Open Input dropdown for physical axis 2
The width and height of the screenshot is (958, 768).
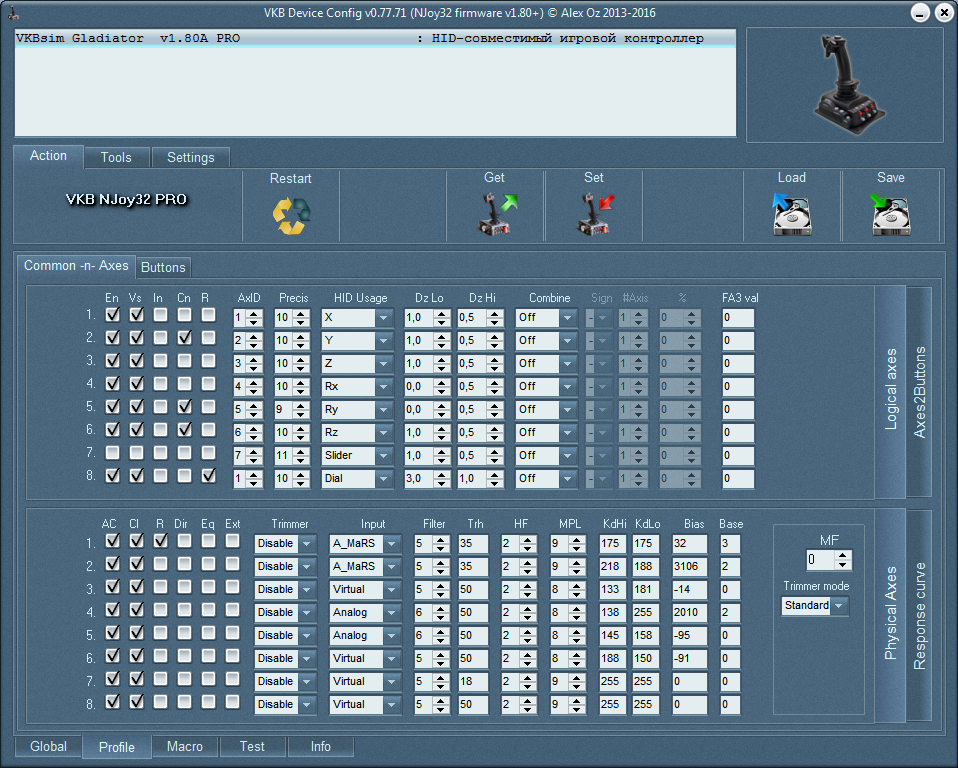coord(365,566)
